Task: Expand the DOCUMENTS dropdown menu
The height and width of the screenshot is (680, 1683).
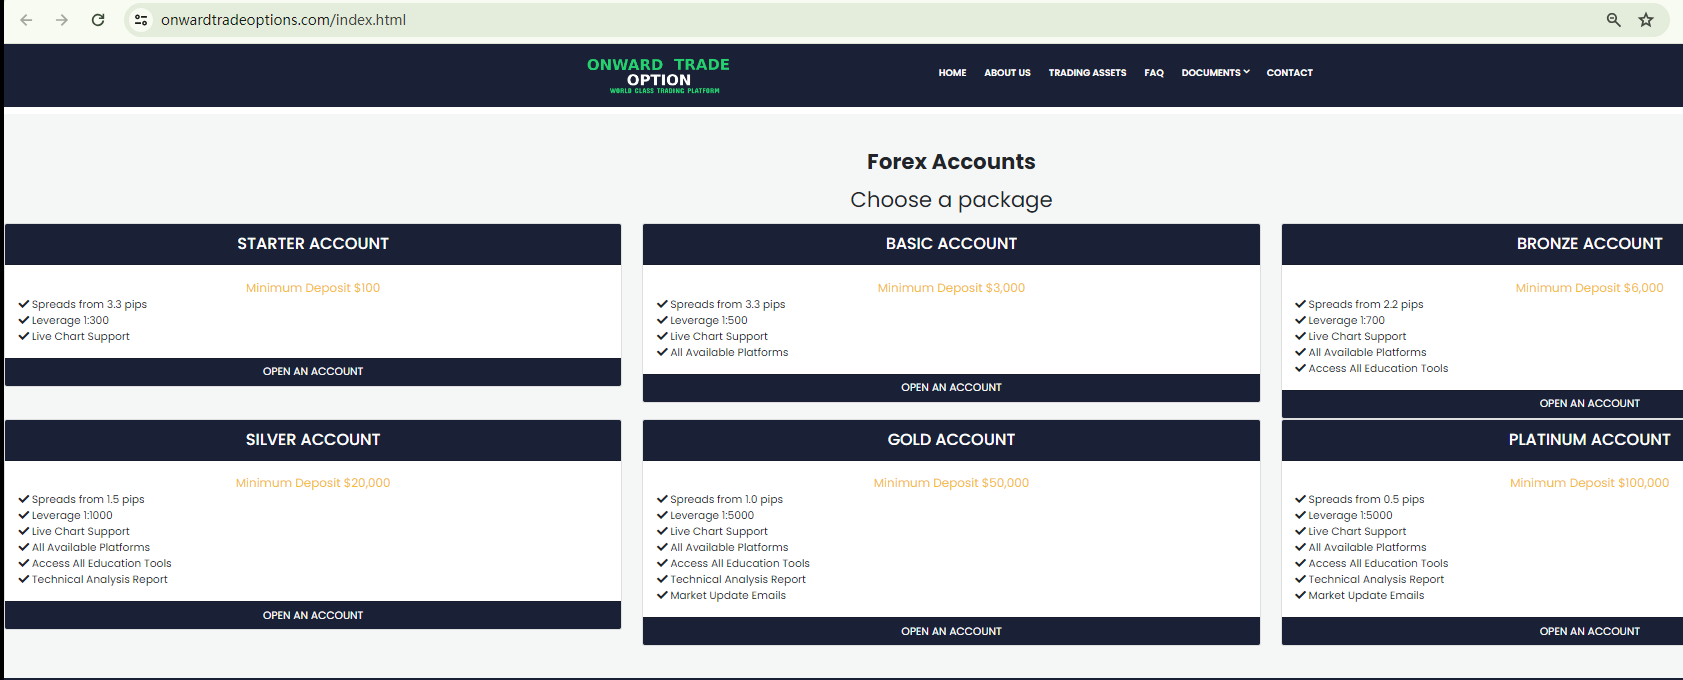Action: [1215, 73]
